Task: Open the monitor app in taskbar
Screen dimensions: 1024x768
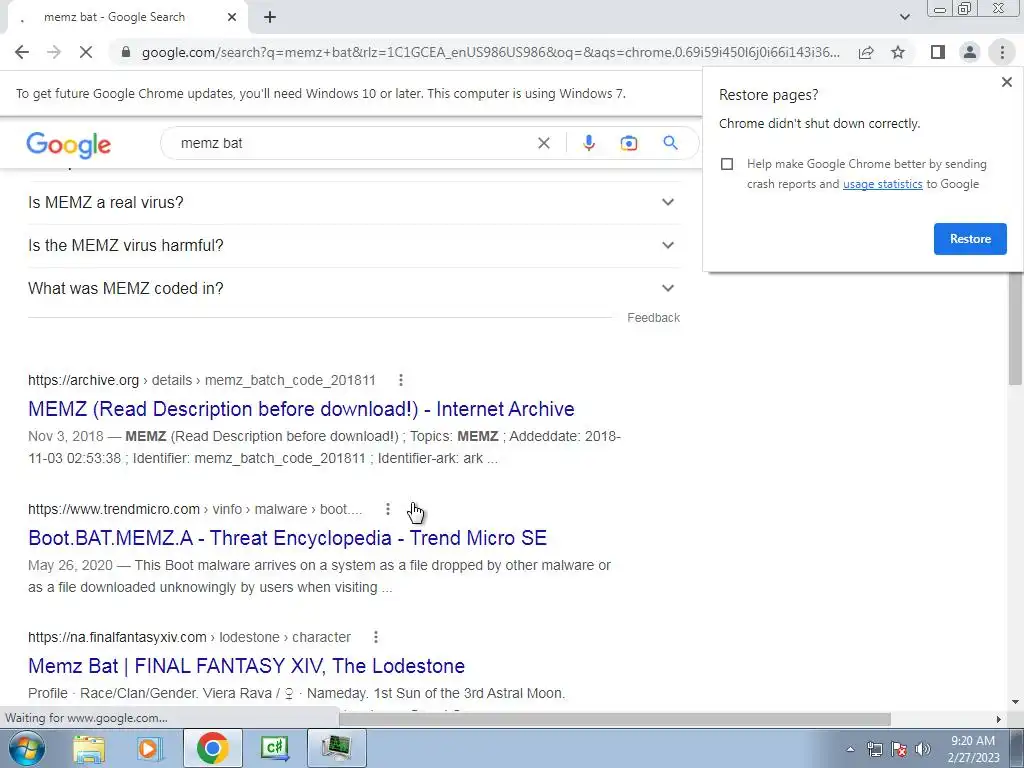Action: coord(336,748)
